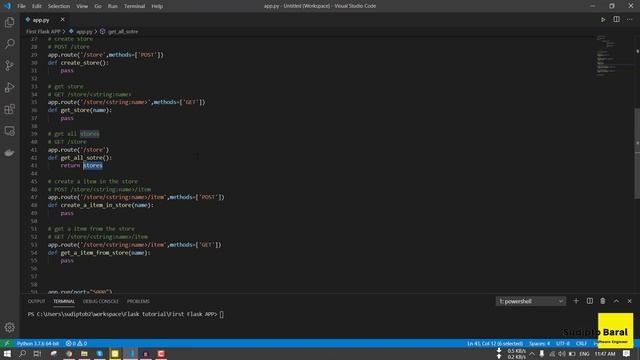Change line endings via CRLF
The width and height of the screenshot is (640, 360).
pos(581,343)
